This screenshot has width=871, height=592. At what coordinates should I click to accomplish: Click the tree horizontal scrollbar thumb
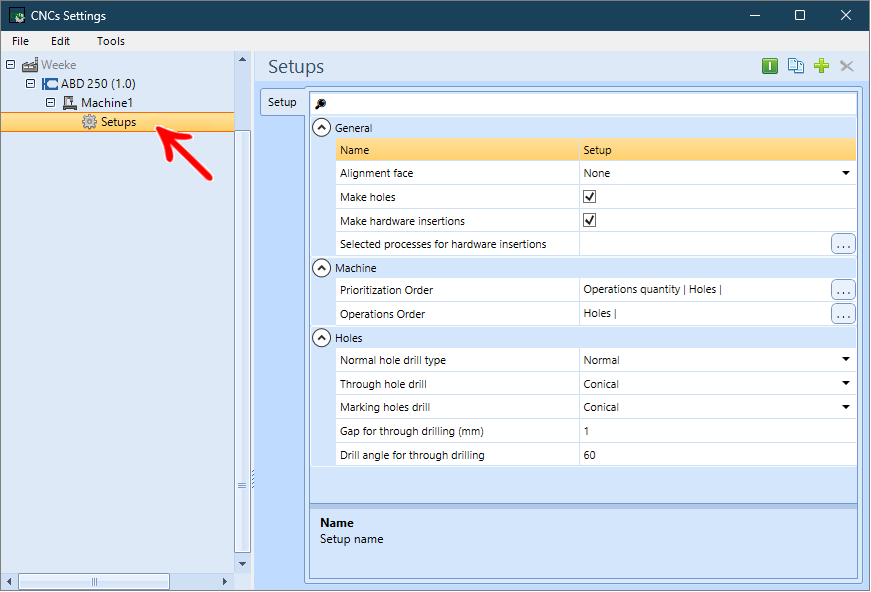[94, 581]
